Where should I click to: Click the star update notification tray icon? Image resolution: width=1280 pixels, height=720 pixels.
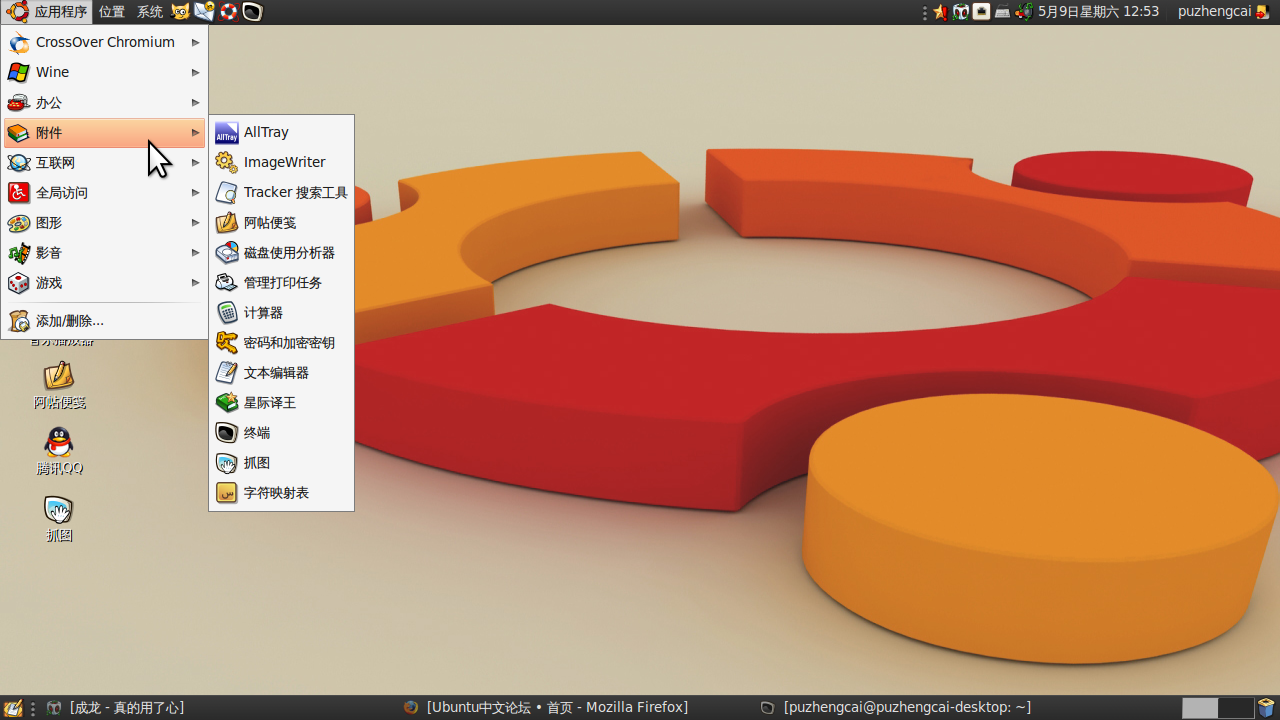(x=940, y=12)
